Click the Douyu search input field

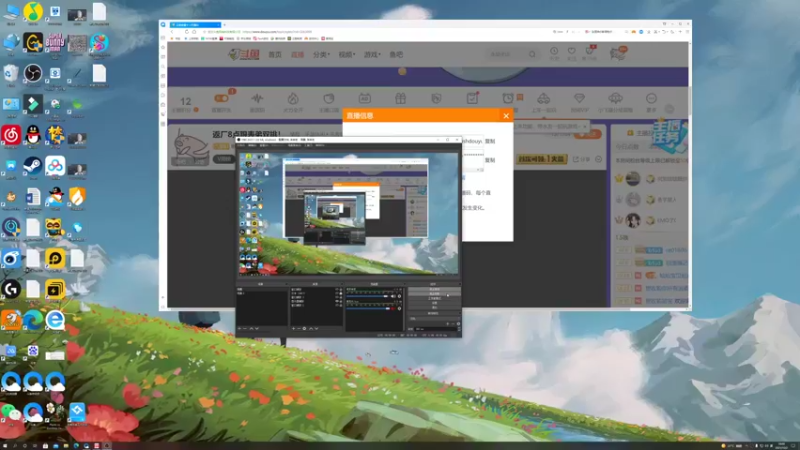point(506,54)
